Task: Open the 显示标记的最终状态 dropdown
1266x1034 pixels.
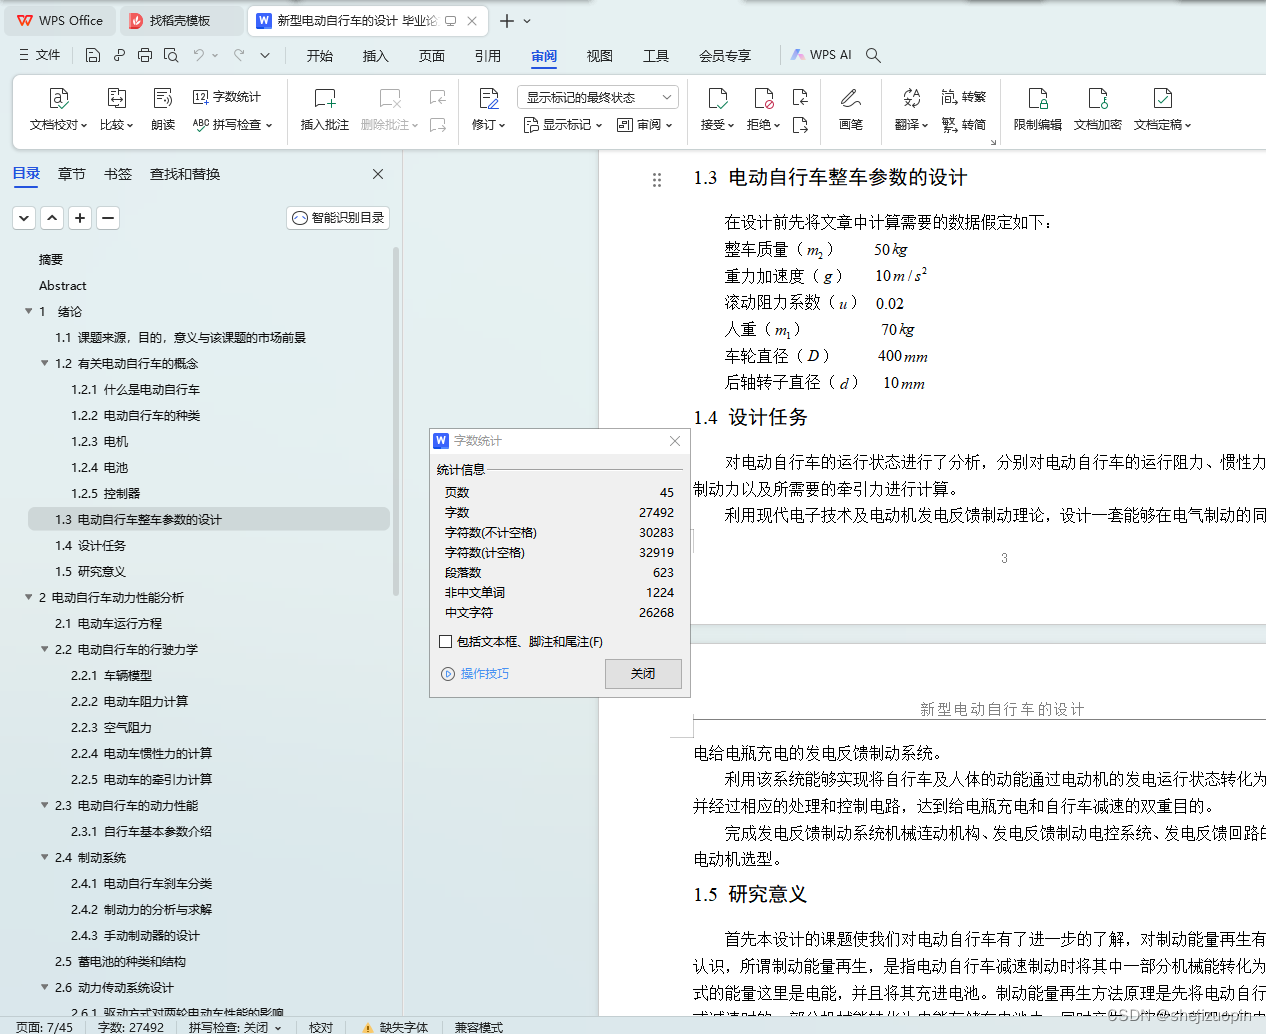Action: coord(598,97)
